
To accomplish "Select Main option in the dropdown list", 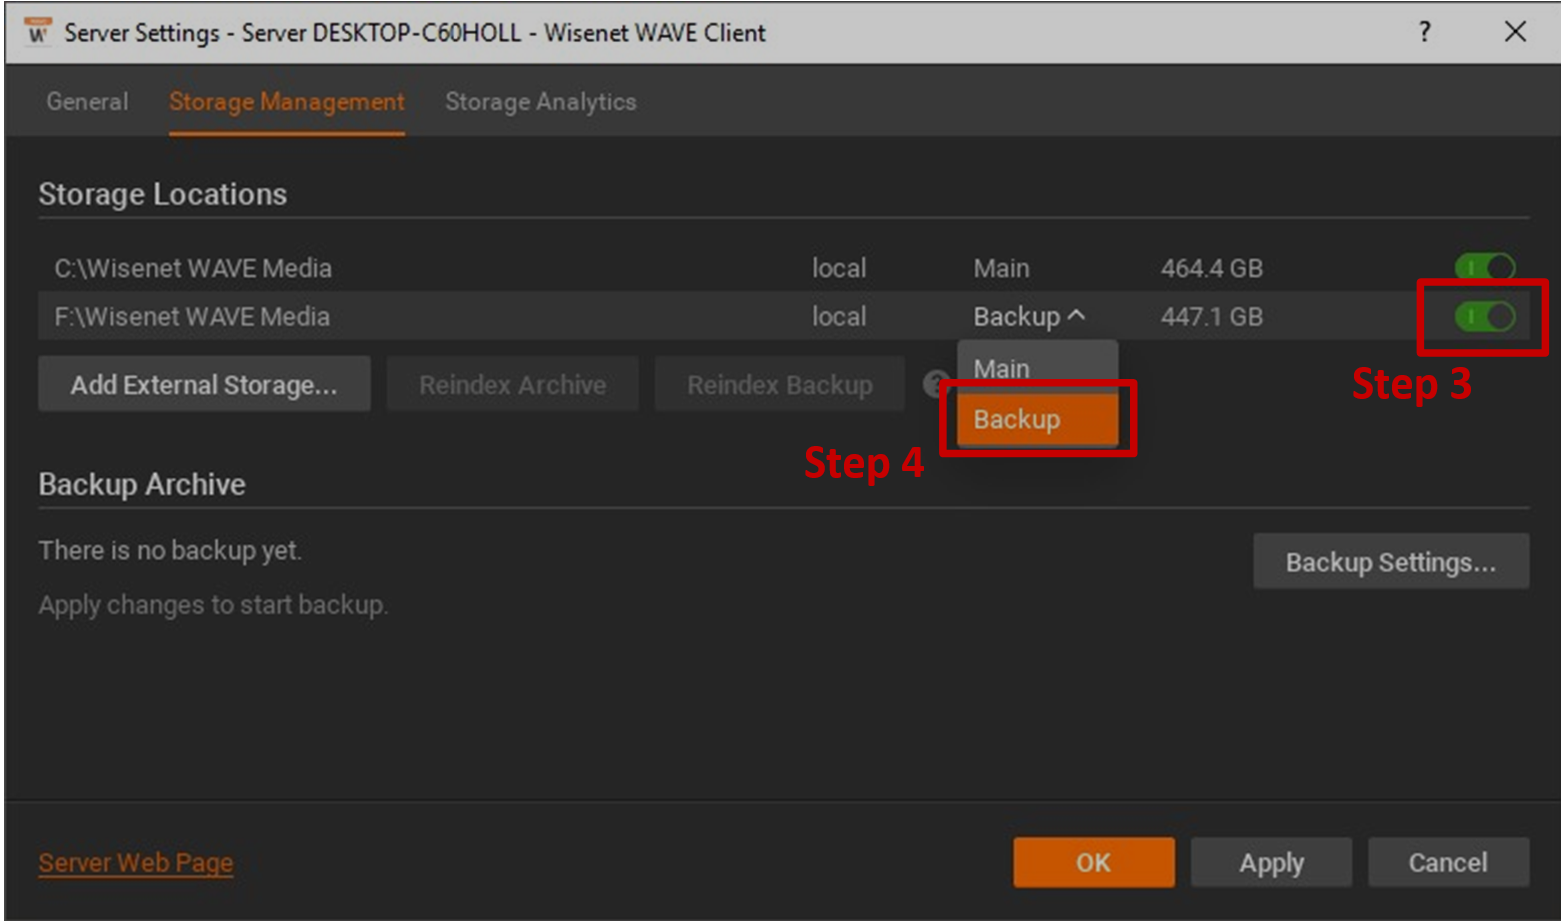I will pos(1037,368).
